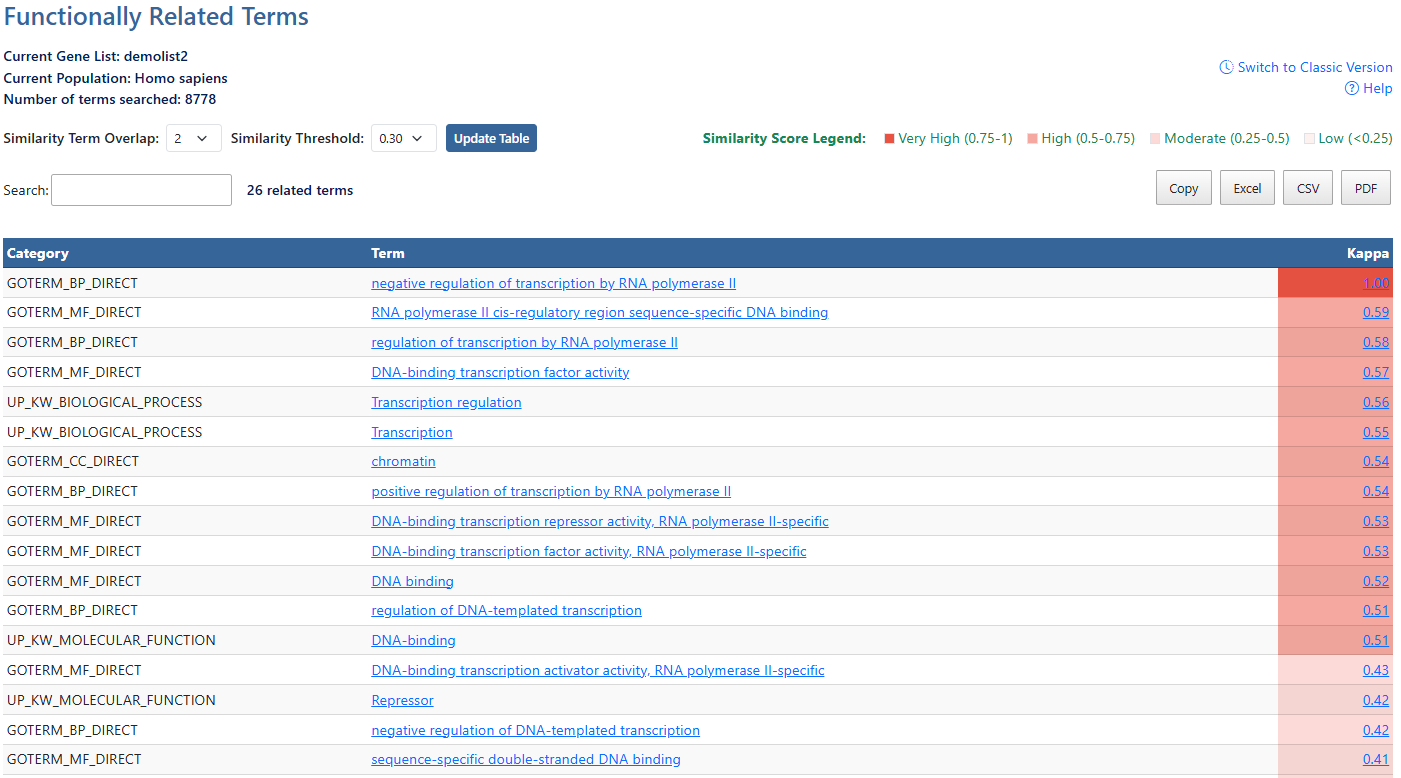
Task: Click the clock icon beside Switch to Classic Version
Action: tap(1226, 67)
